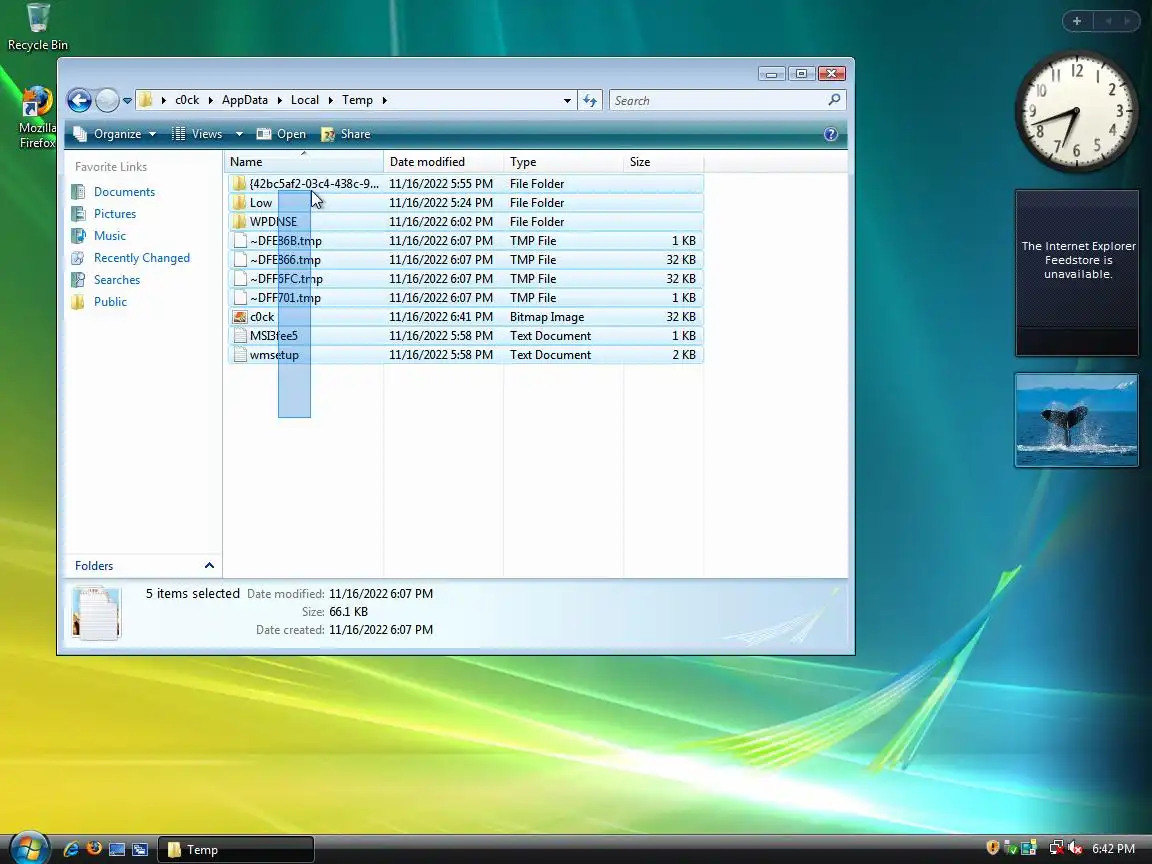Click the security shield tray icon
Image resolution: width=1152 pixels, height=864 pixels.
tap(993, 848)
